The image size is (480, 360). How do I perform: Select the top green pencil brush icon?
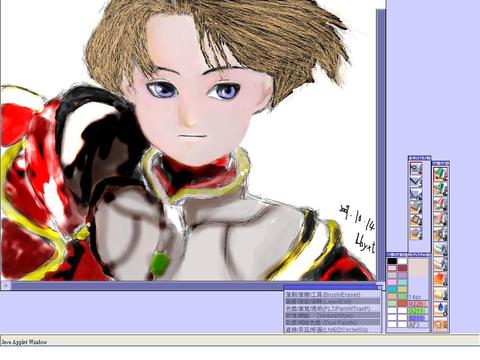[x=441, y=174]
